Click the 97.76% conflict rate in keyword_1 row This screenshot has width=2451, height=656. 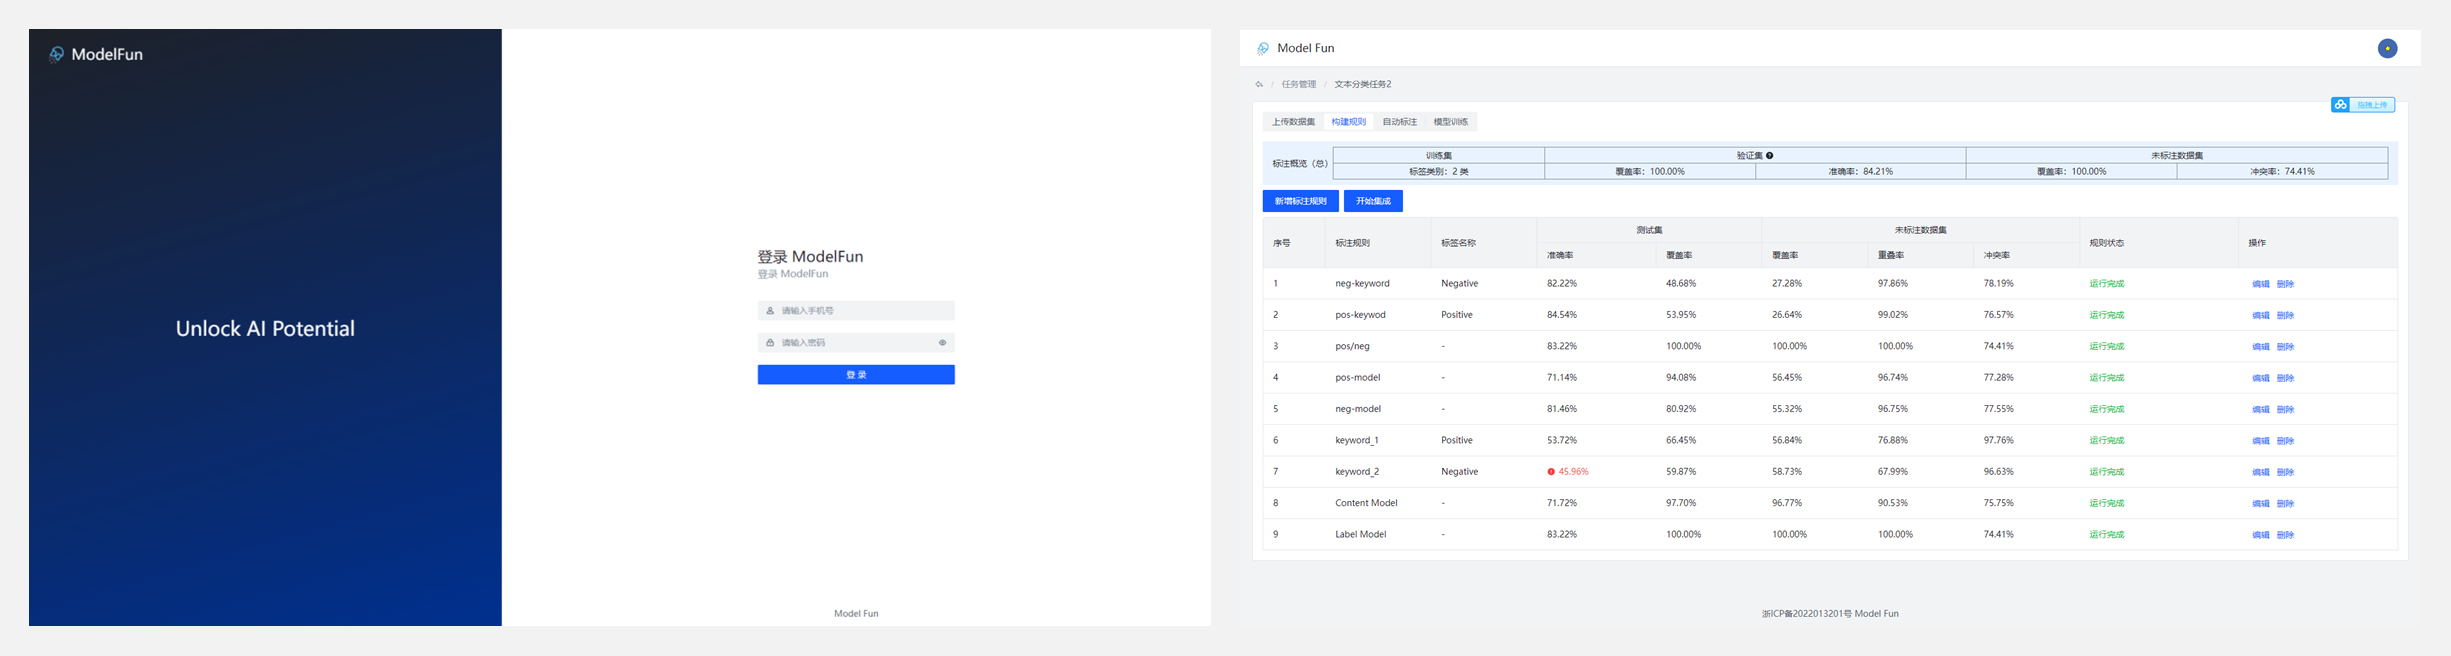1998,441
